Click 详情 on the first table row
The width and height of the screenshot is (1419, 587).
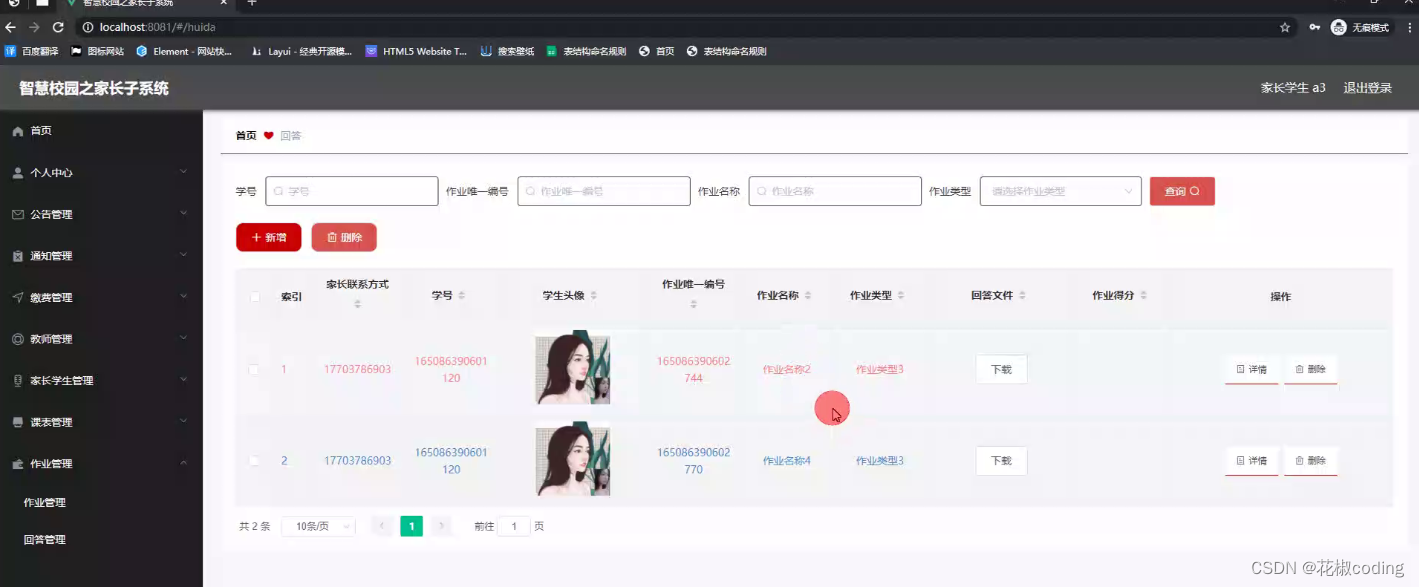tap(1251, 369)
